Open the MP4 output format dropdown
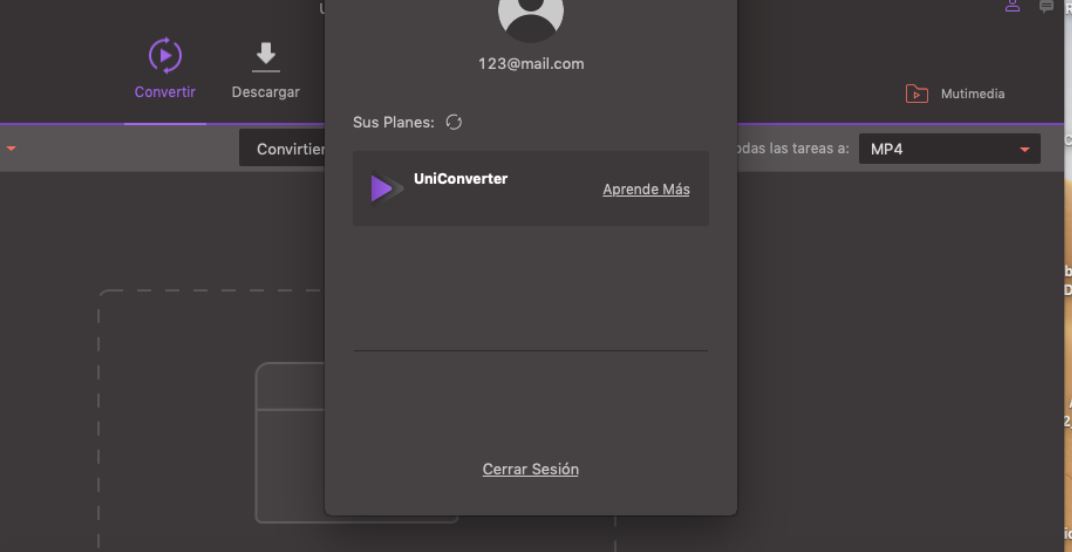1072x552 pixels. pos(950,148)
